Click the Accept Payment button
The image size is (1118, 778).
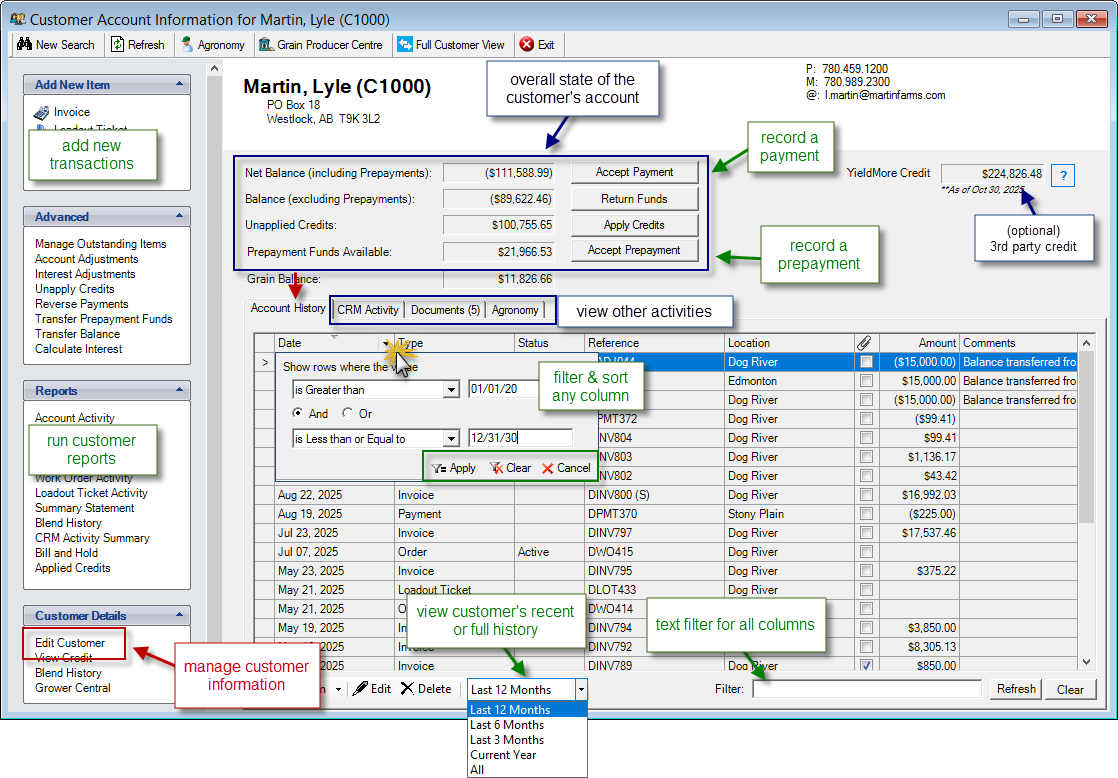[635, 172]
